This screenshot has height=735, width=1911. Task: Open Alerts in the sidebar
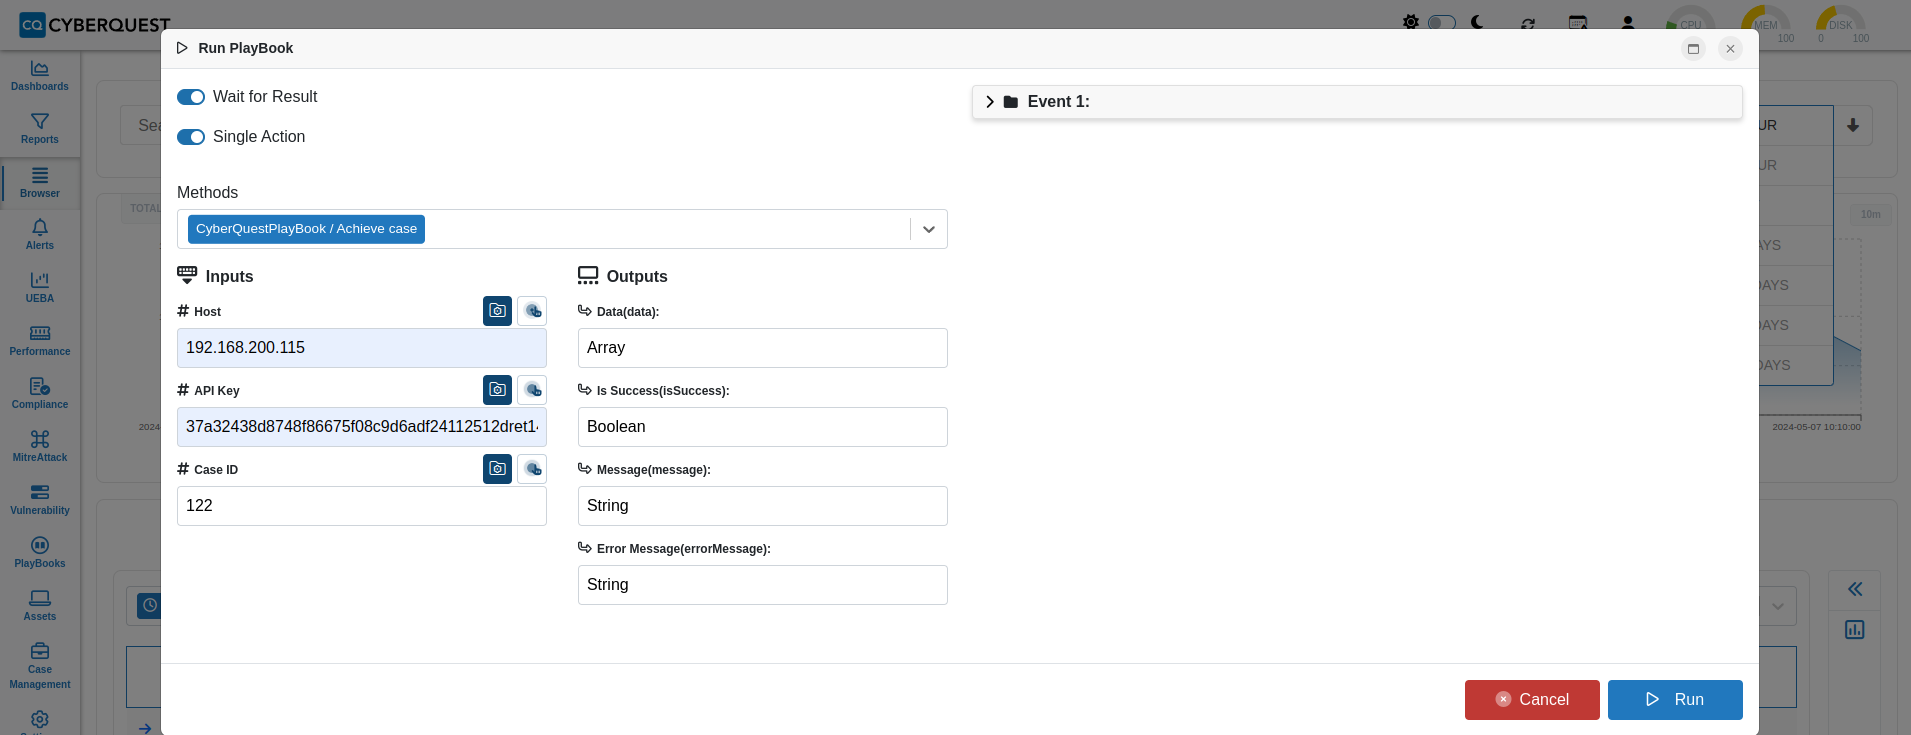coord(40,235)
